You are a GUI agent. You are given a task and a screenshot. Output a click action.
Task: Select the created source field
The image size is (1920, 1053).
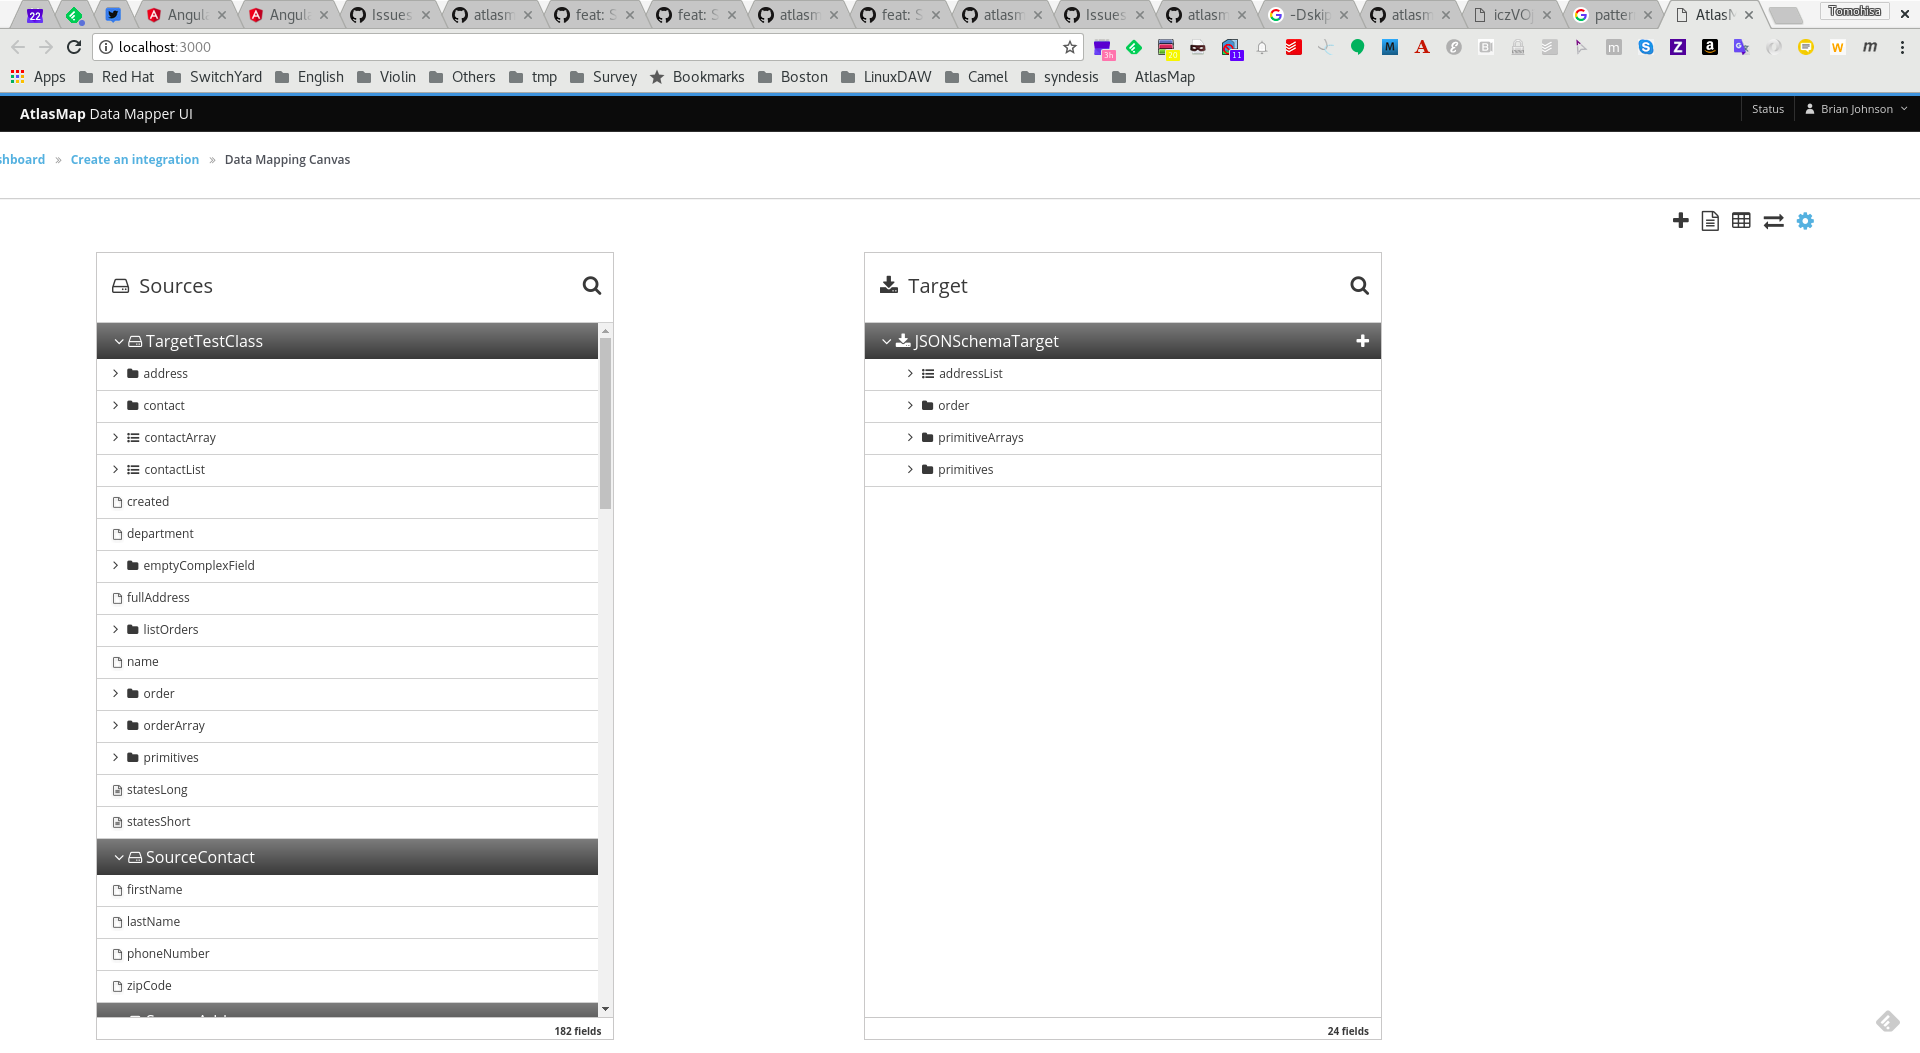point(347,502)
